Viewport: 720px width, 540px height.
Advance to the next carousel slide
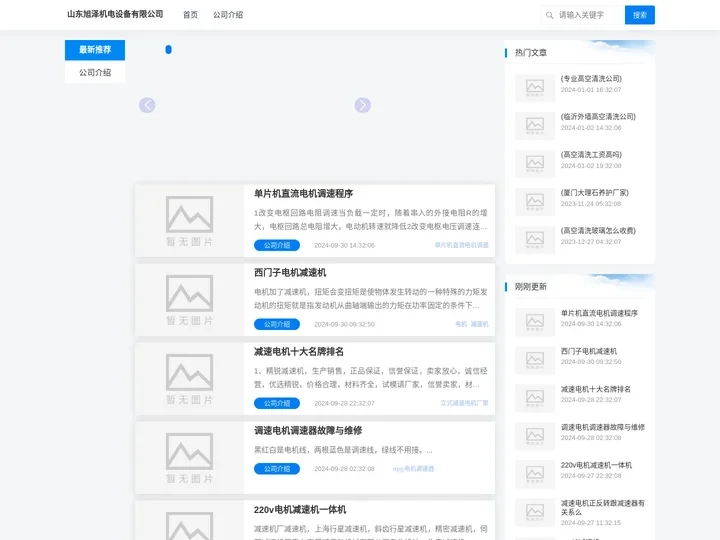tap(362, 105)
